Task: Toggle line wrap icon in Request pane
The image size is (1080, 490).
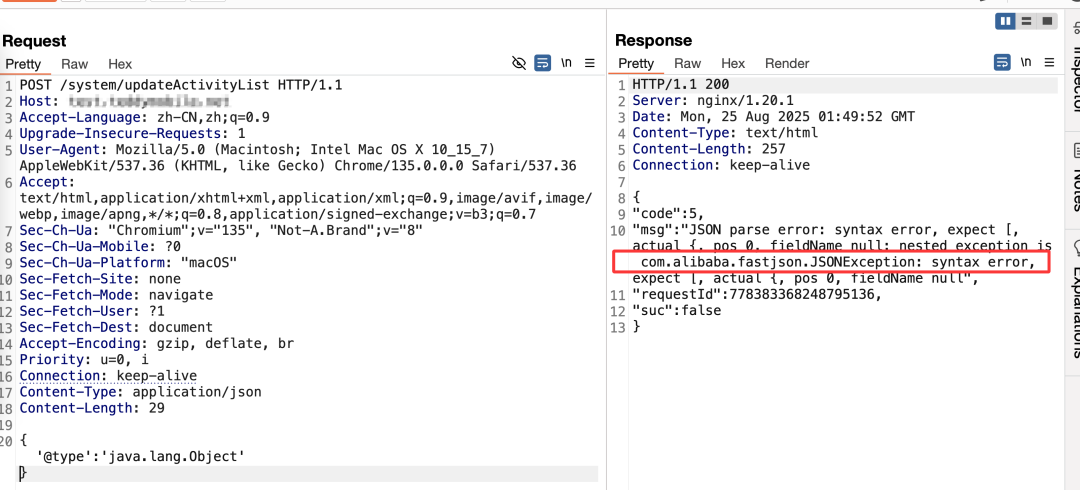Action: click(543, 63)
